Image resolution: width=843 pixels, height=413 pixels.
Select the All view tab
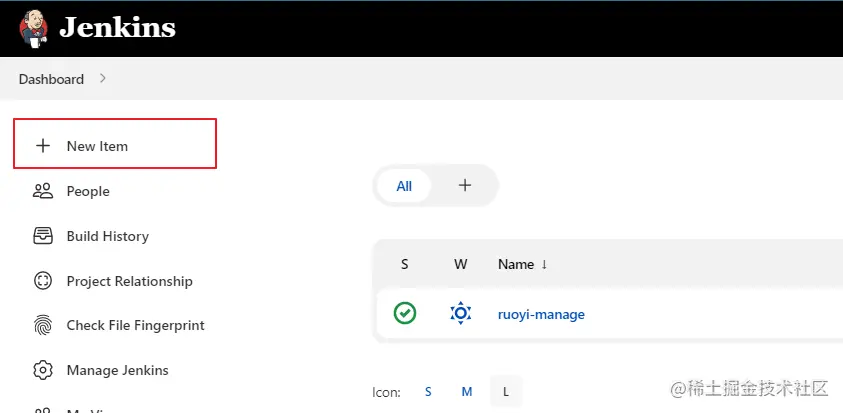[404, 186]
